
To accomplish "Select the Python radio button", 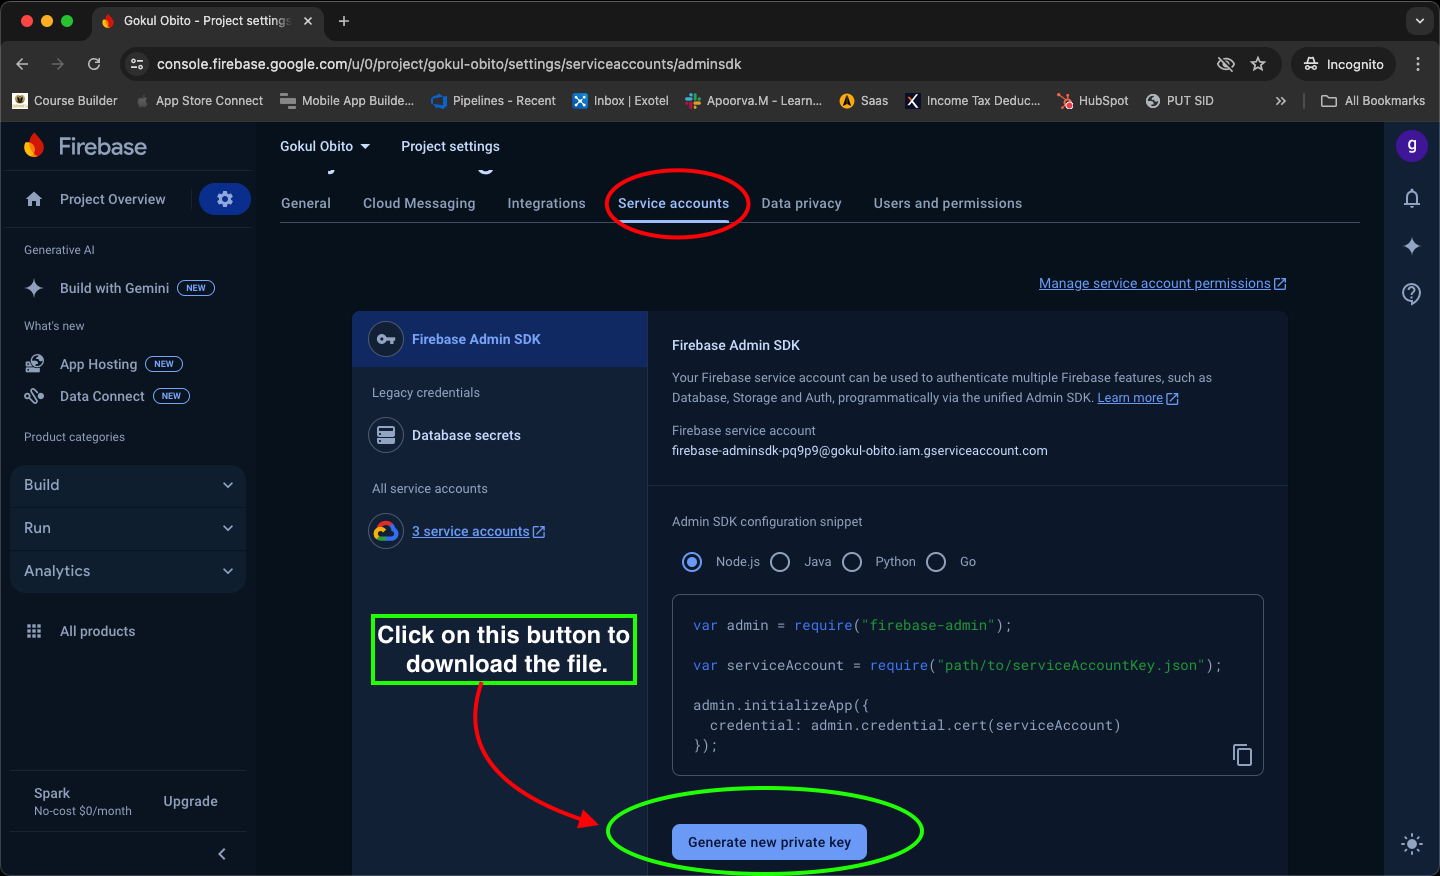I will pyautogui.click(x=852, y=562).
